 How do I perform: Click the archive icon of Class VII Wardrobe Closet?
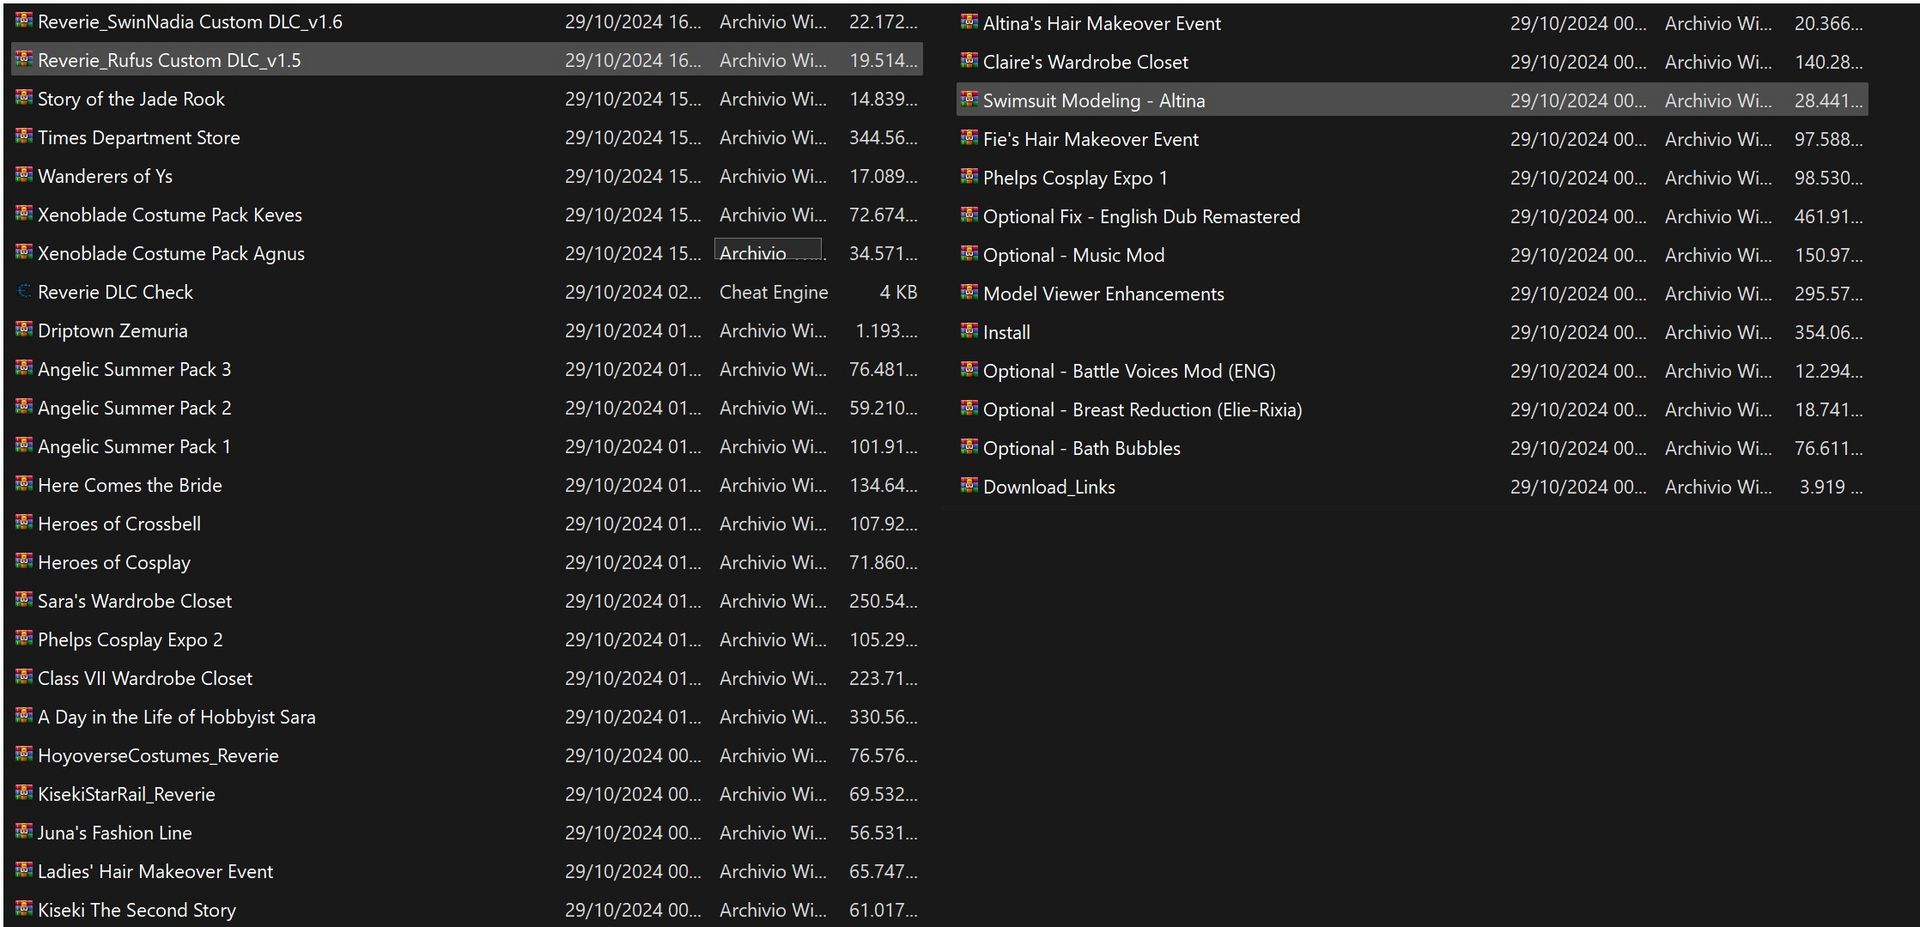click(24, 677)
